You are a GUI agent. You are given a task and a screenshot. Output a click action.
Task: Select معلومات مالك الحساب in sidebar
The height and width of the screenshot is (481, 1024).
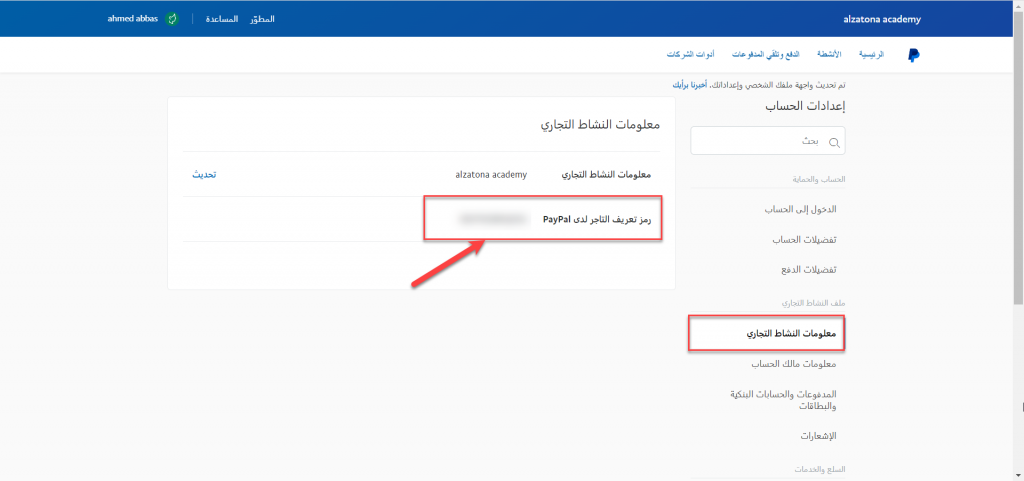click(794, 364)
